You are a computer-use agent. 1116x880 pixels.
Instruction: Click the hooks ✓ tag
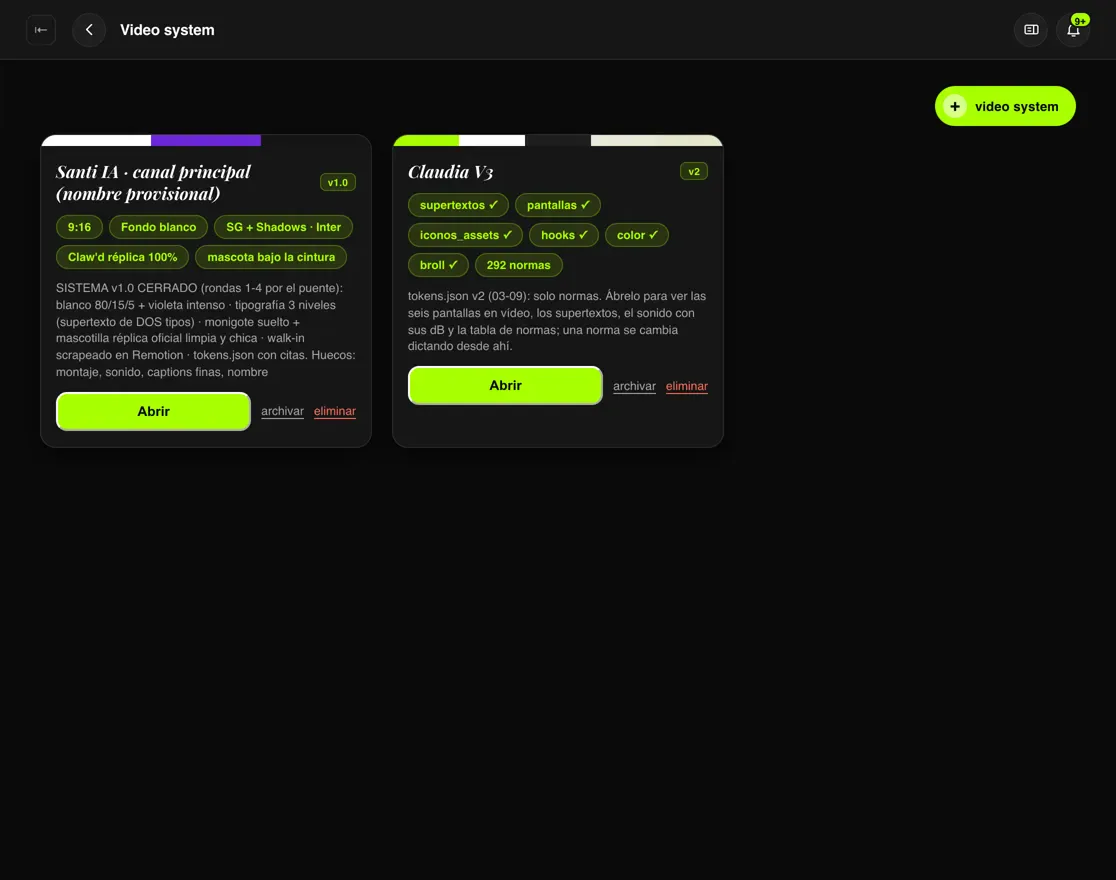click(564, 235)
